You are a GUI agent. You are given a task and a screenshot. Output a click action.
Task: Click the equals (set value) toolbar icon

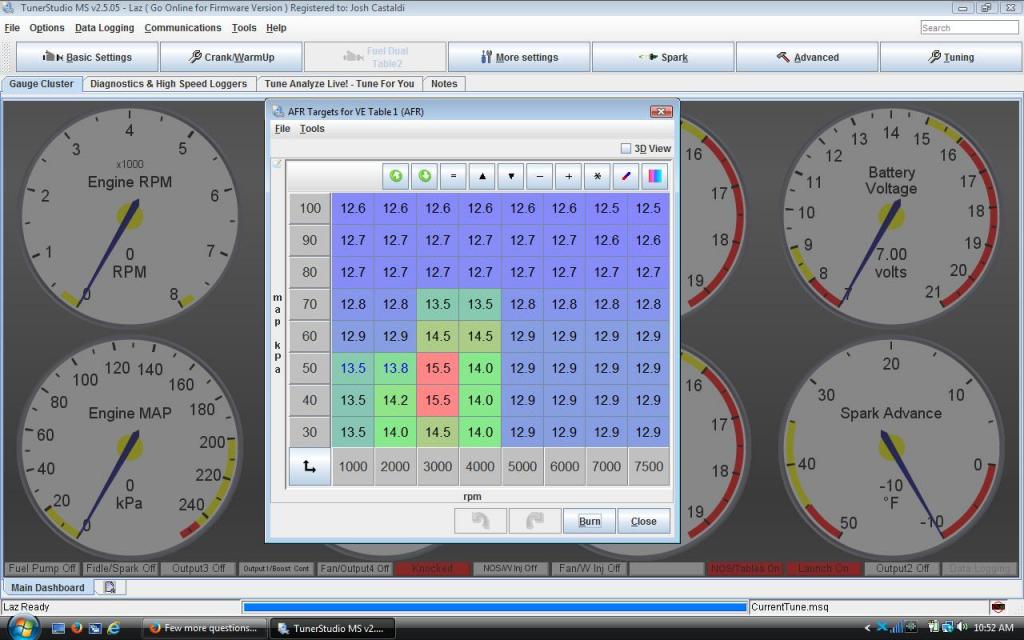point(453,176)
